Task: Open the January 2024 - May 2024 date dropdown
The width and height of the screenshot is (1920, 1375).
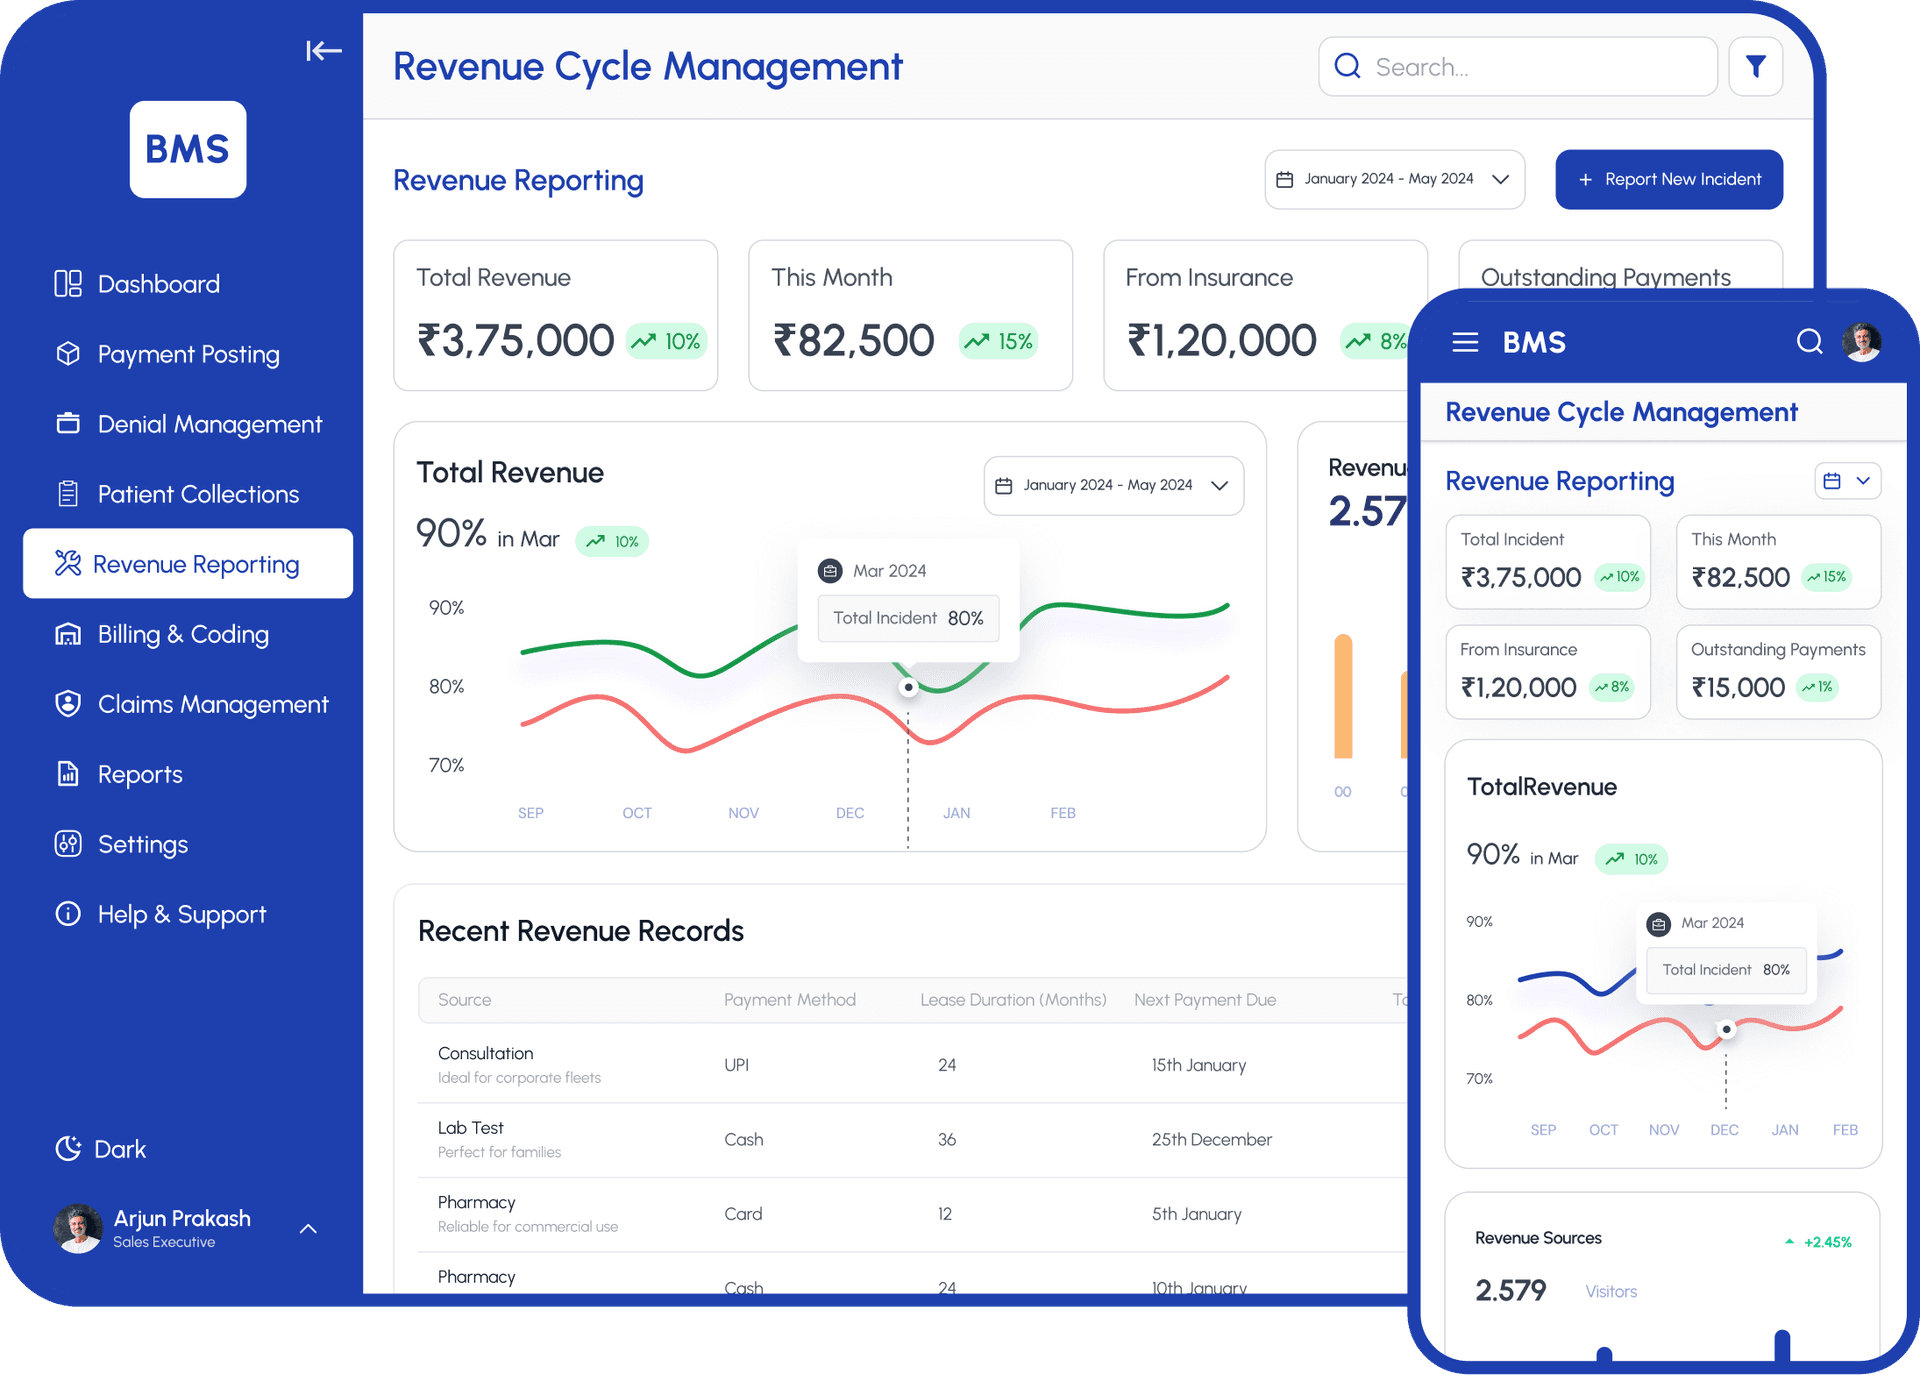Action: (x=1394, y=179)
